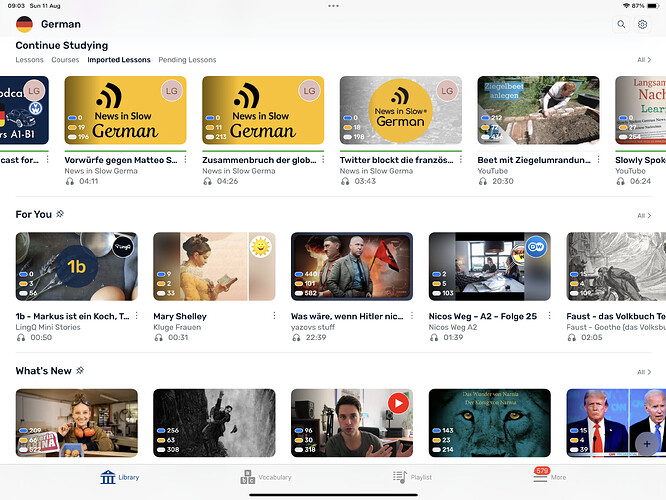Open the Narnia lion lesson thumbnail

(x=490, y=423)
